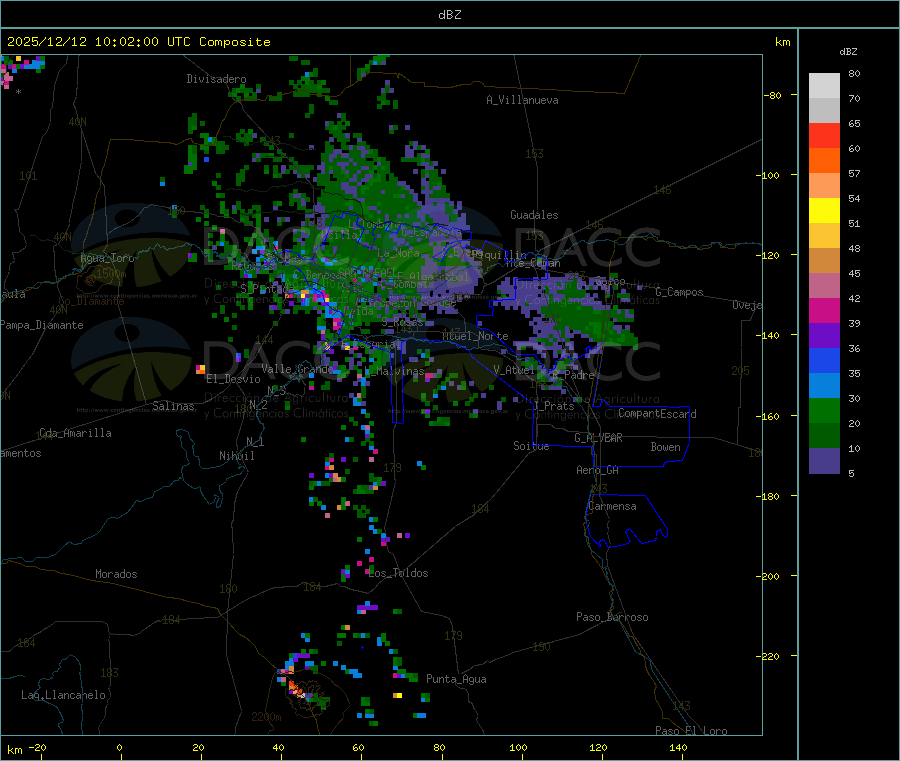Click the -220 km axis tick label
Image resolution: width=900 pixels, height=761 pixels.
pyautogui.click(x=768, y=657)
